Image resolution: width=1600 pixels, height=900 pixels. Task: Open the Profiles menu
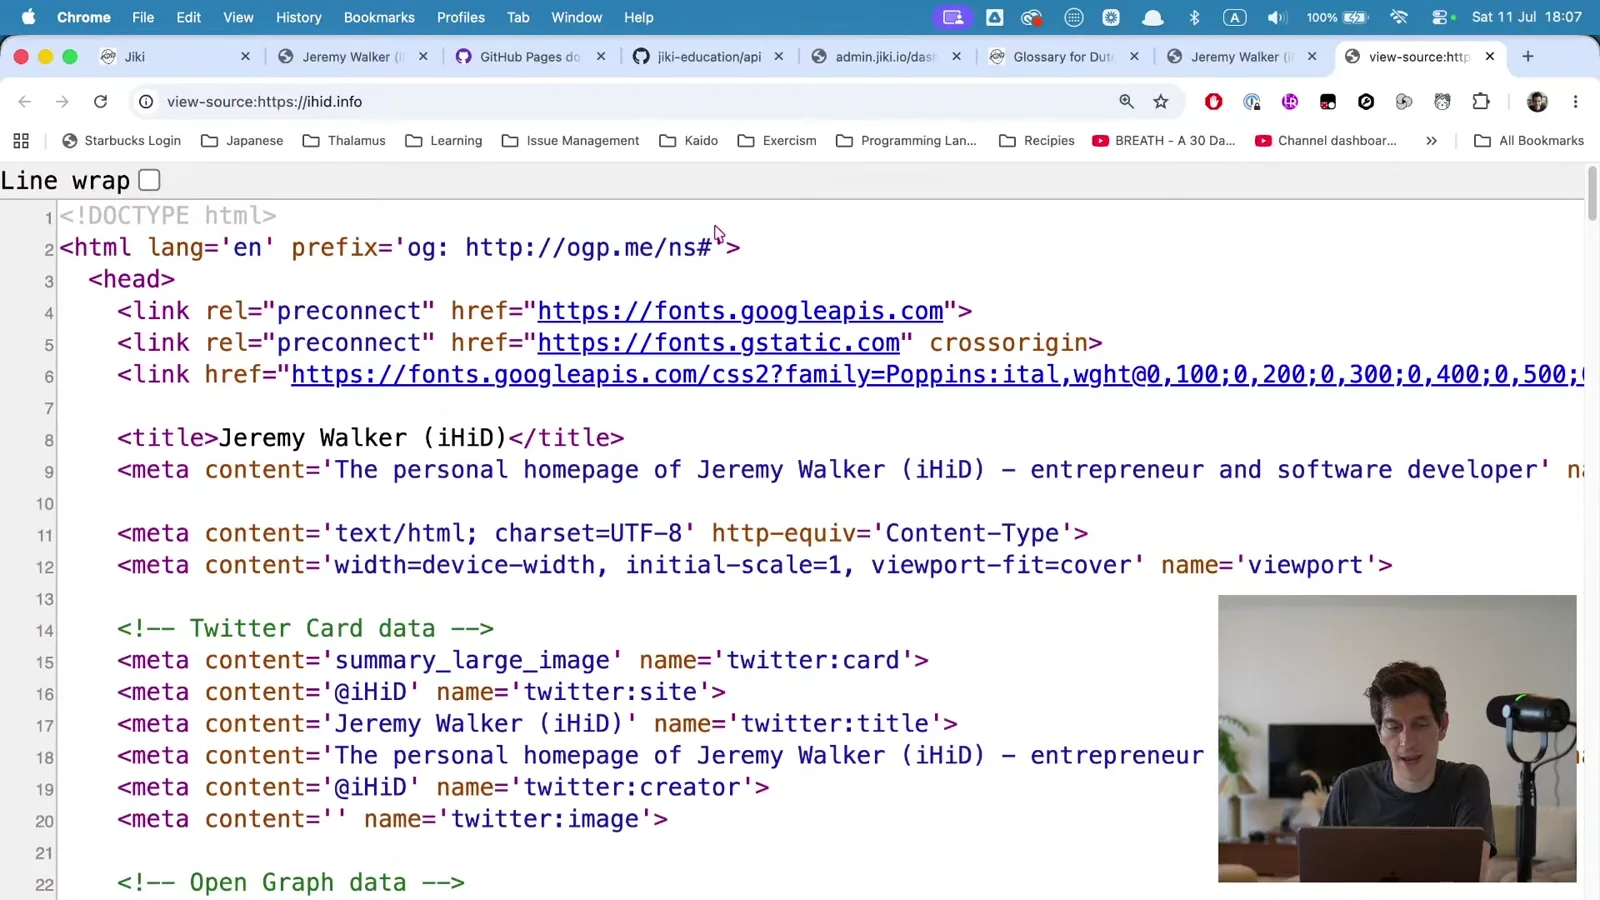pyautogui.click(x=461, y=17)
